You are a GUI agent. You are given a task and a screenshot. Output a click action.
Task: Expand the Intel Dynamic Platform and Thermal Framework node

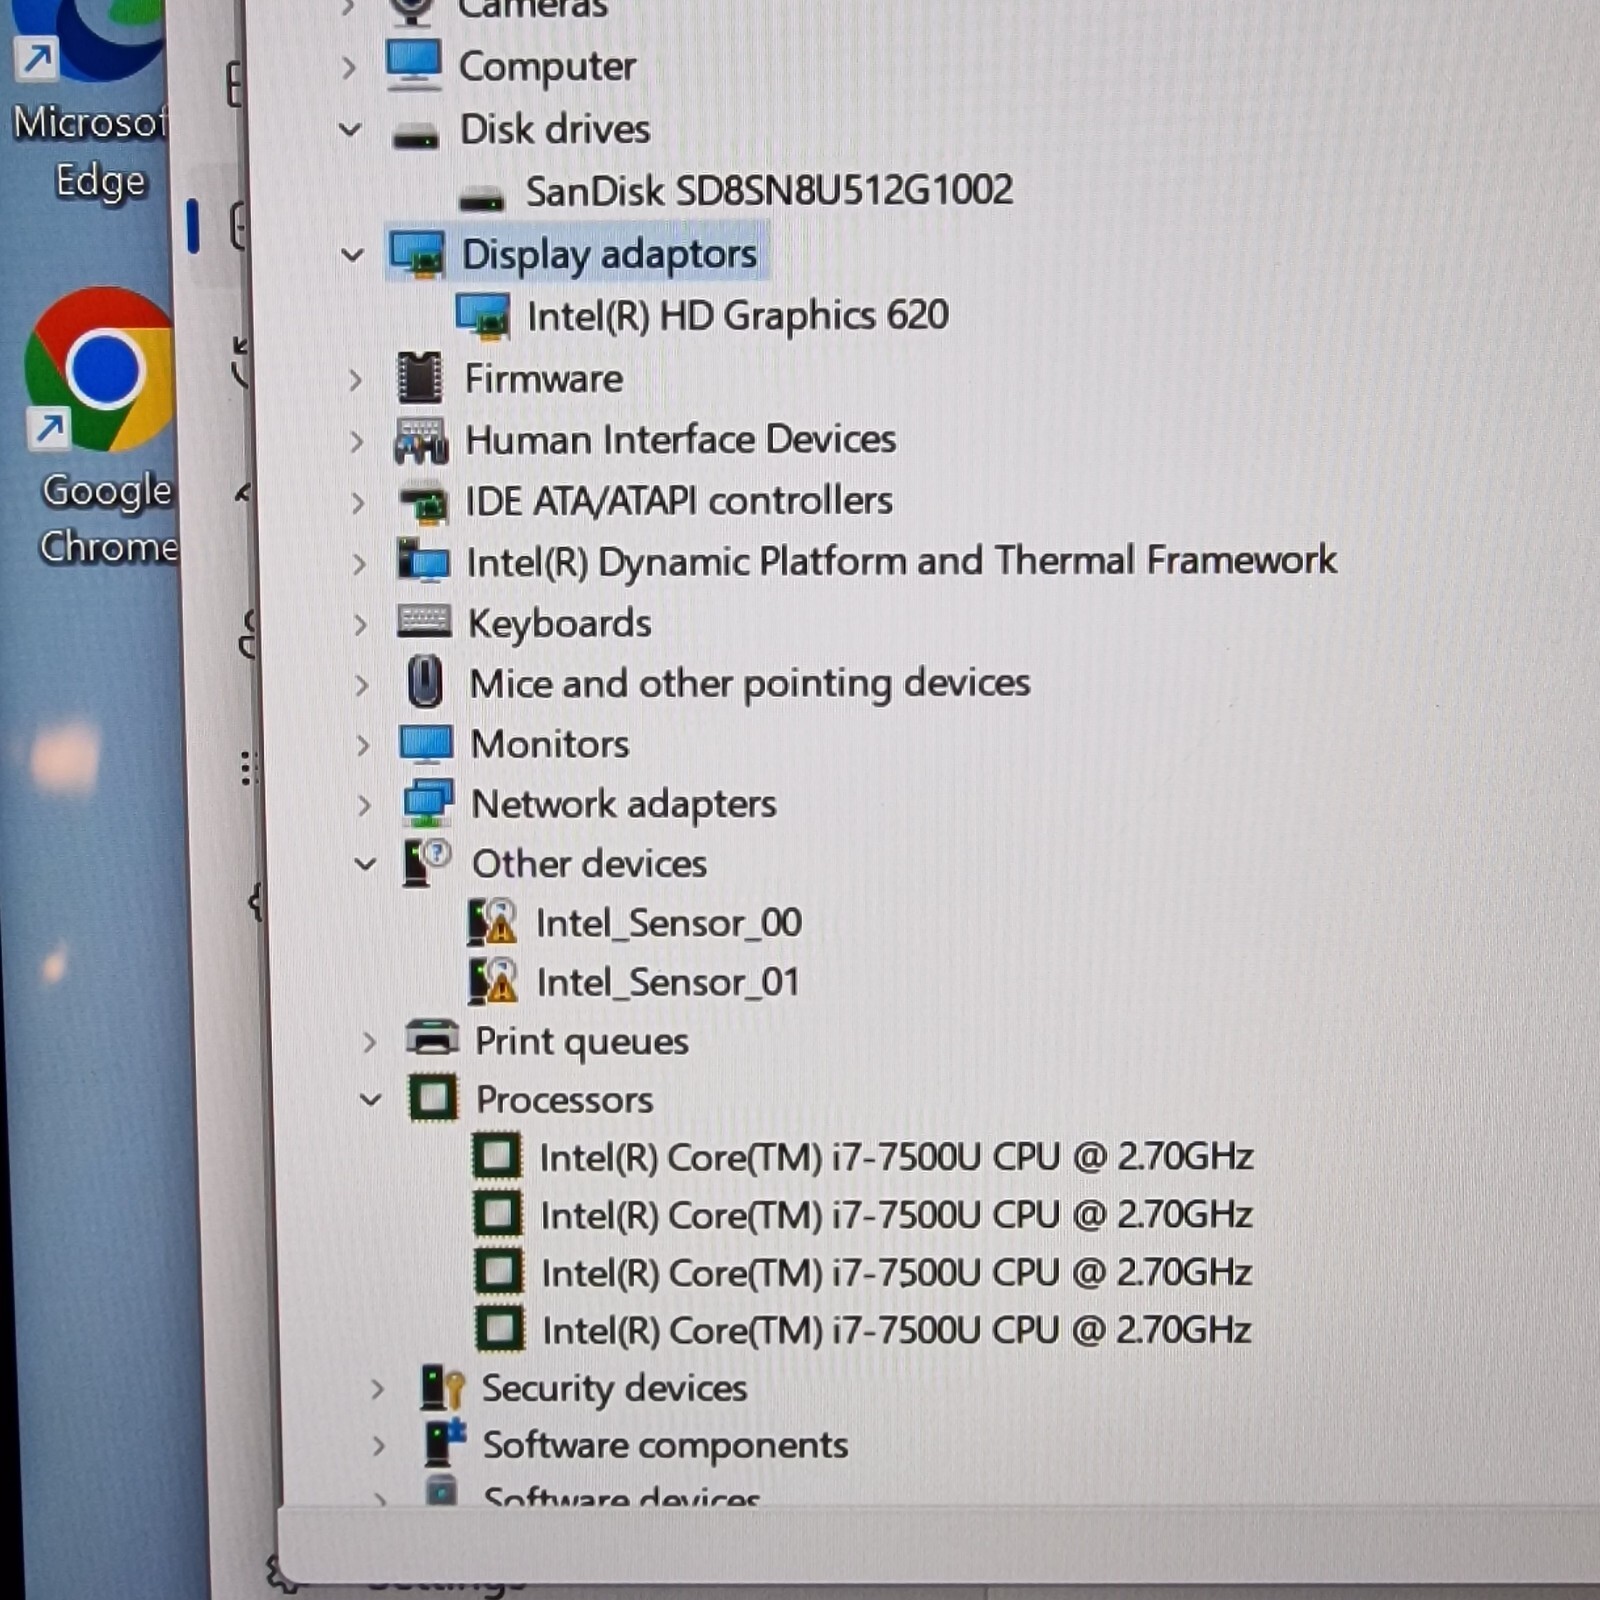[360, 563]
